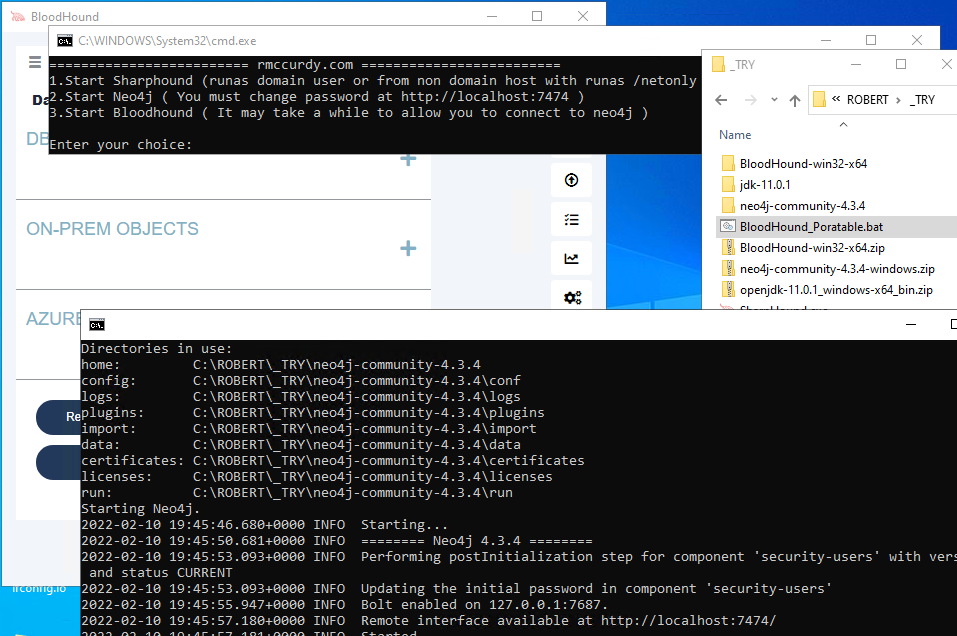Click _TRY in the Explorer address path
The width and height of the screenshot is (957, 636).
pos(922,100)
